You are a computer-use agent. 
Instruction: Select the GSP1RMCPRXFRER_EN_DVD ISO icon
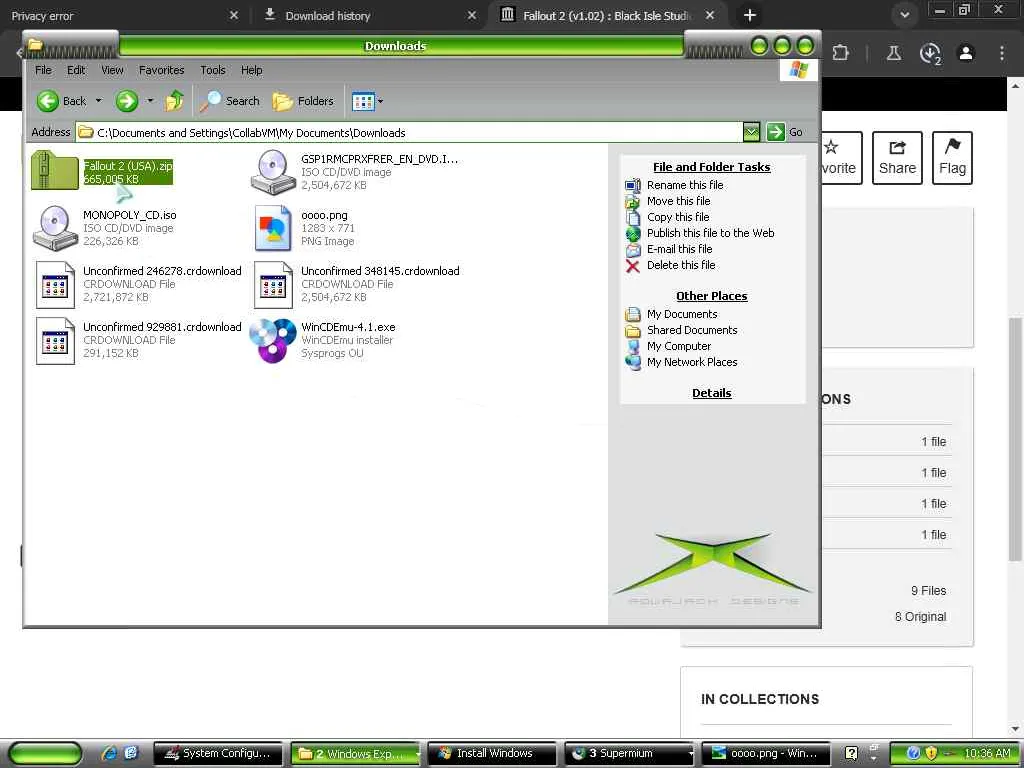pyautogui.click(x=273, y=172)
